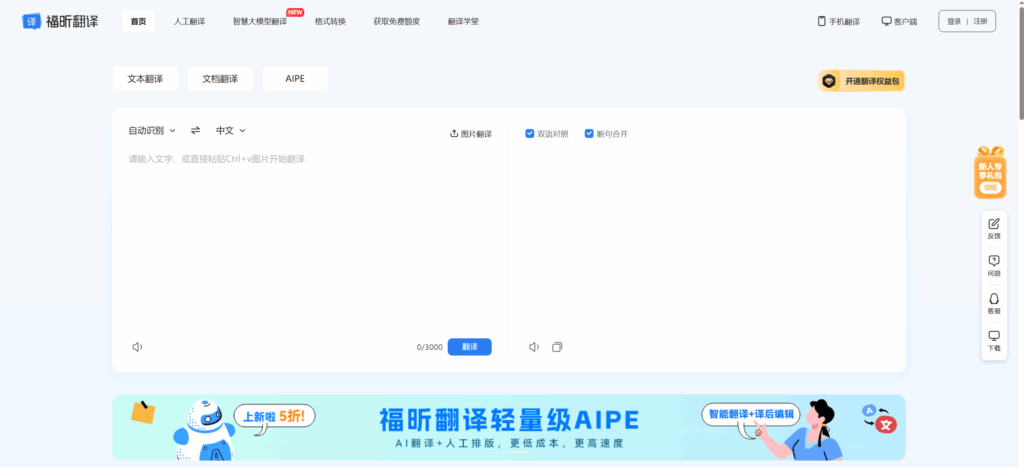Play source text audio speaker icon
1024x467 pixels.
click(x=137, y=347)
